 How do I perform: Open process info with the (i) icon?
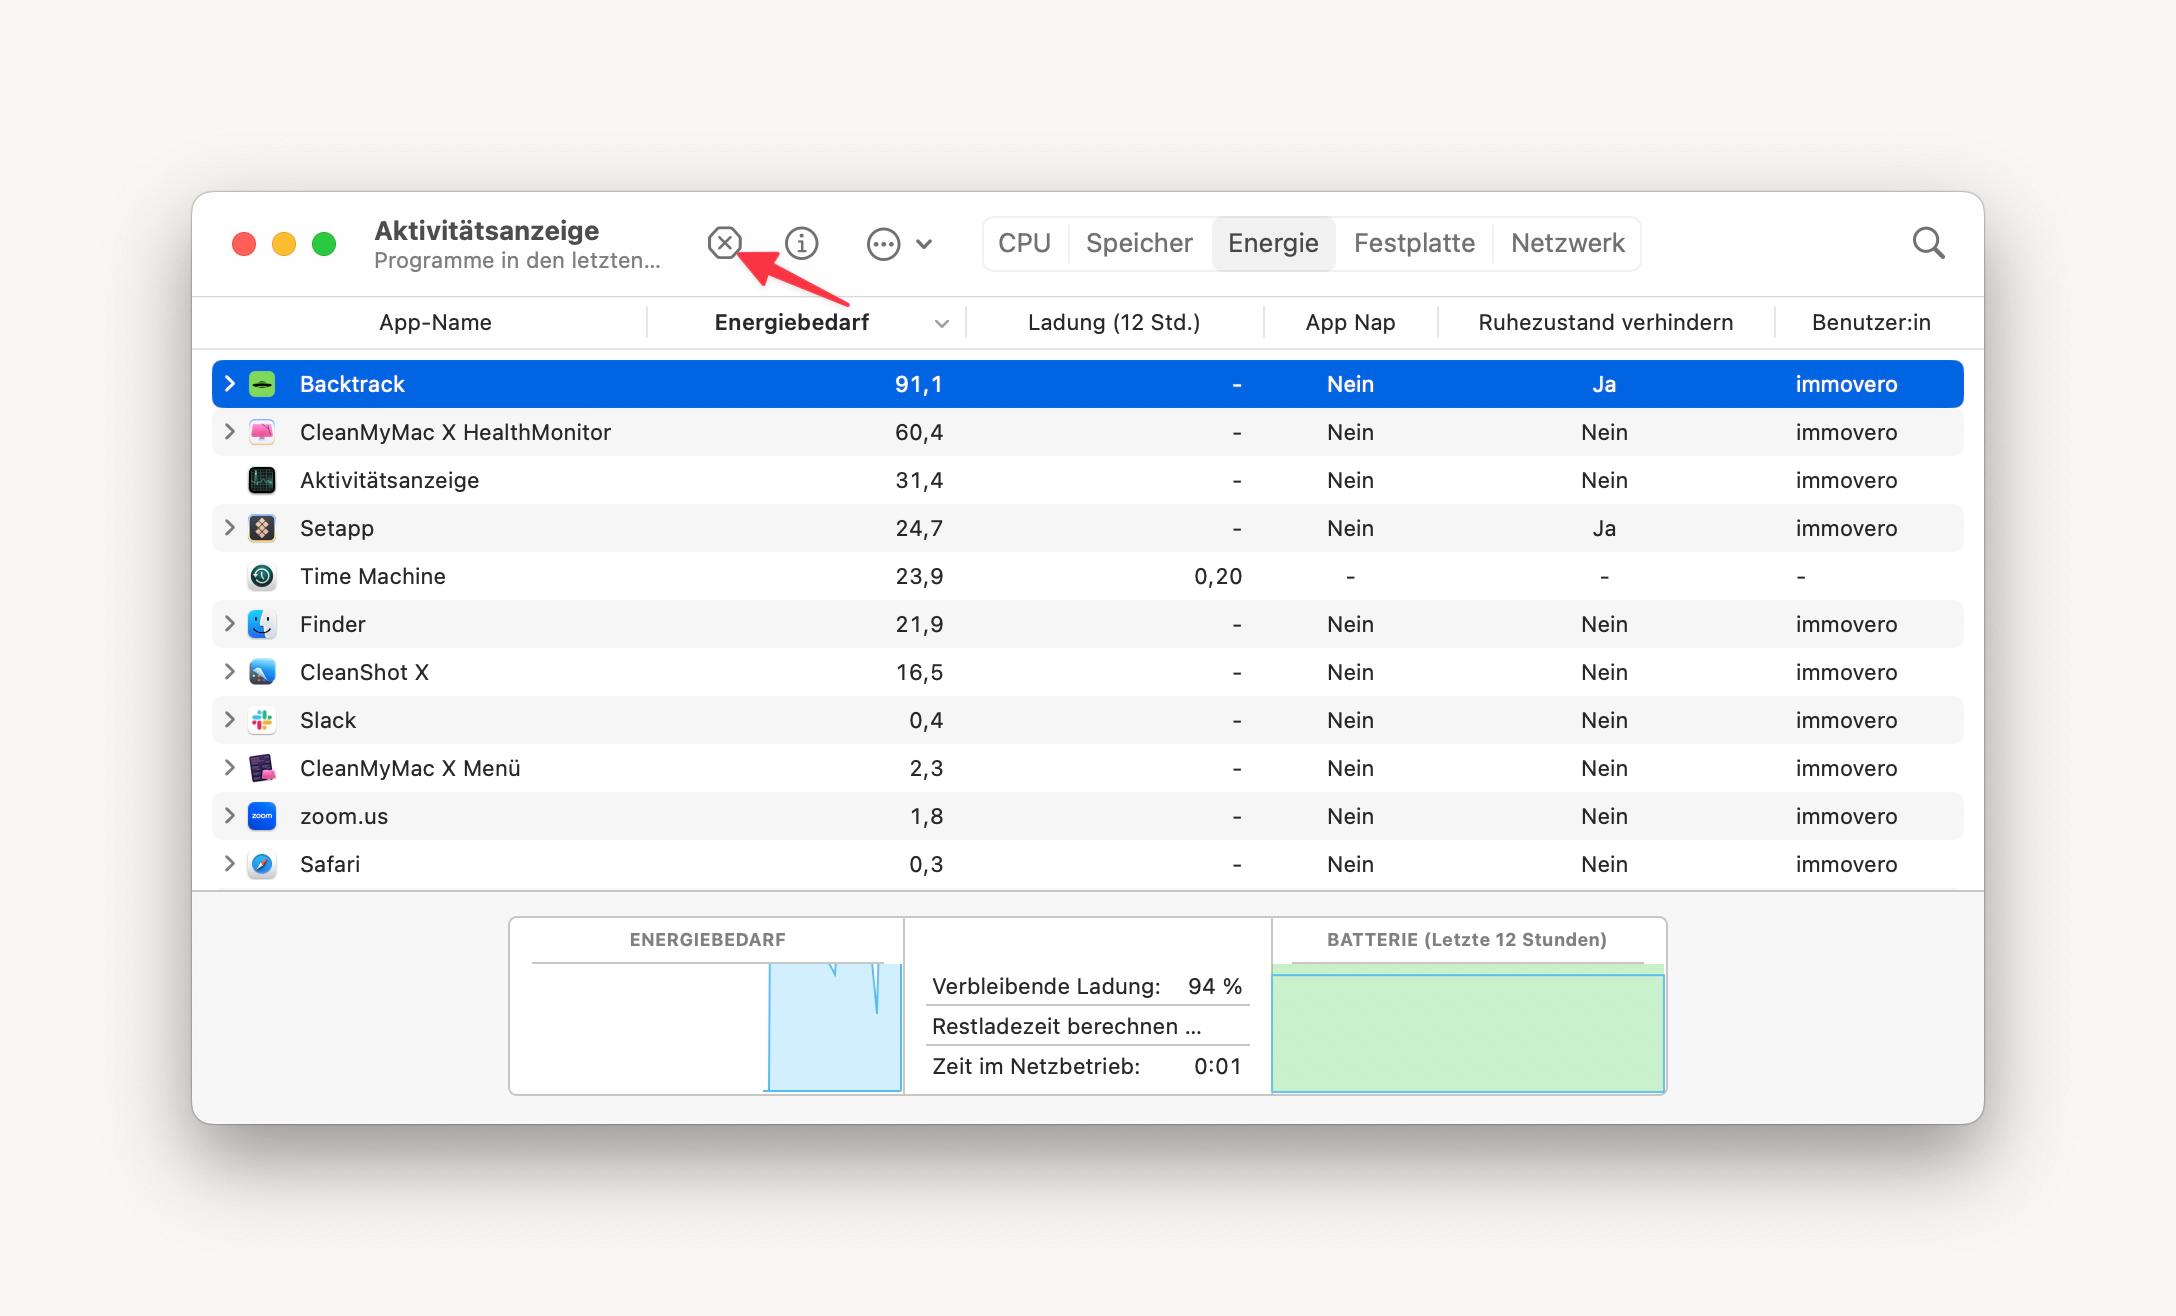point(801,243)
